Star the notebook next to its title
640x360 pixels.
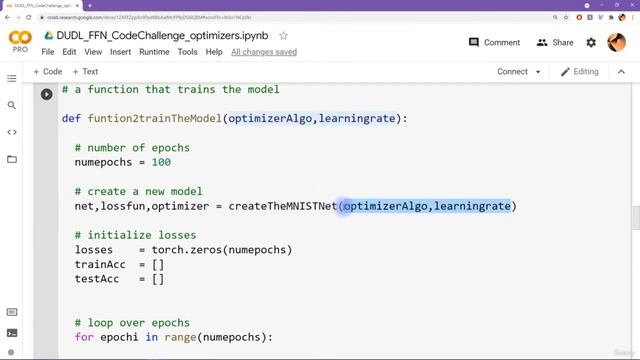click(x=283, y=36)
